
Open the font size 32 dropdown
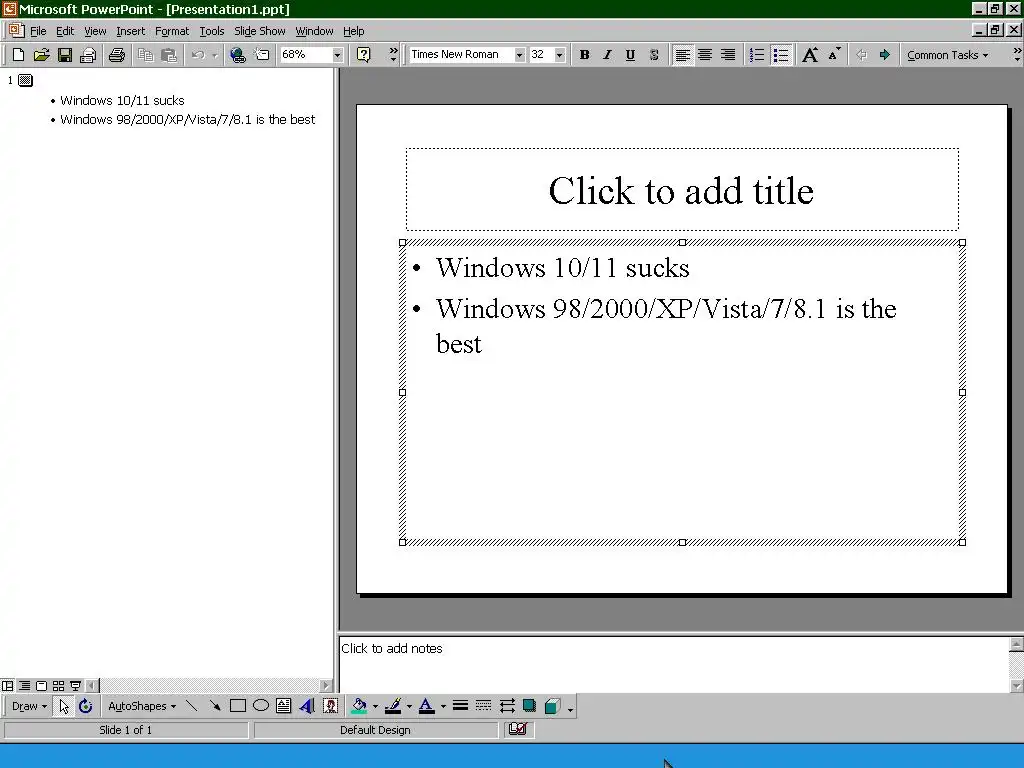[559, 55]
